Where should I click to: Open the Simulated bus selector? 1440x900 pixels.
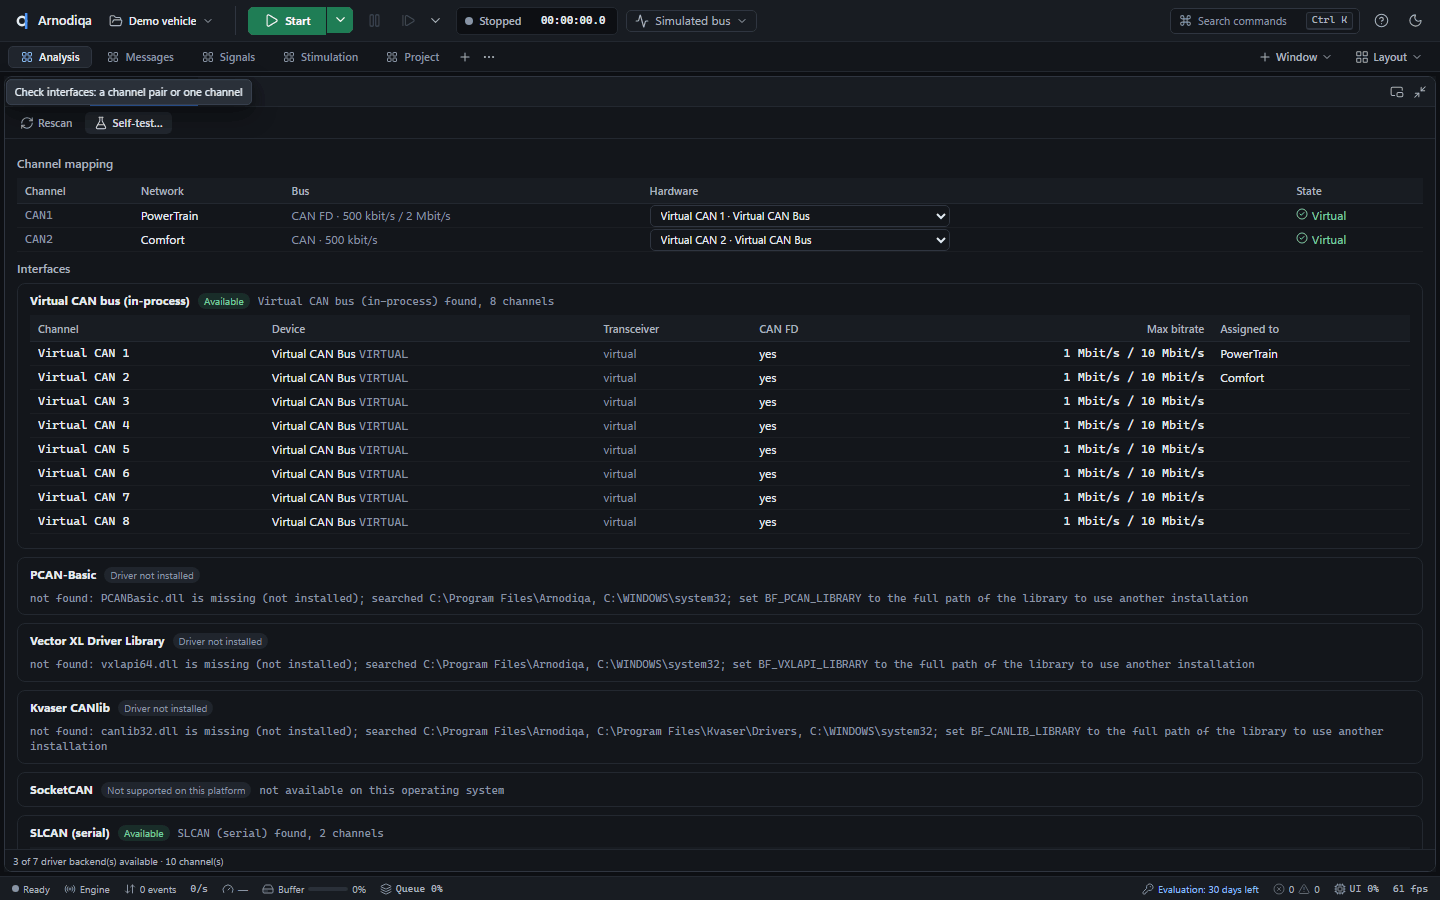(691, 21)
